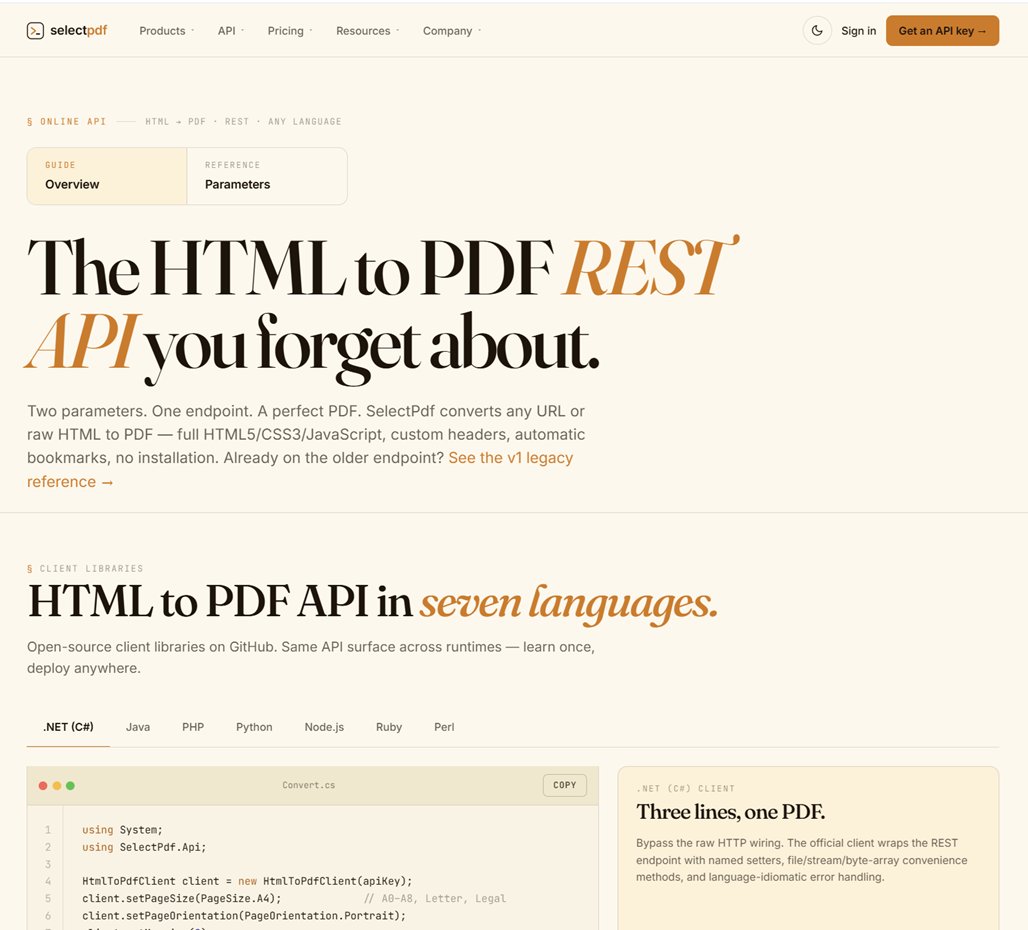The image size is (1028, 930).
Task: Select the Guide Overview tab
Action: point(107,176)
